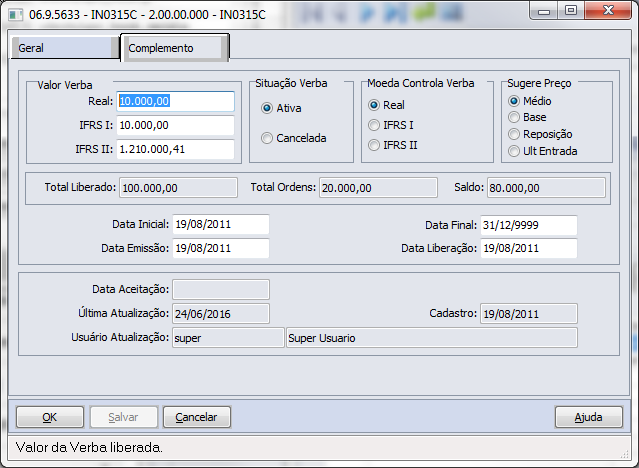Choose IFRS II currency radio option
The height and width of the screenshot is (468, 639).
392,145
